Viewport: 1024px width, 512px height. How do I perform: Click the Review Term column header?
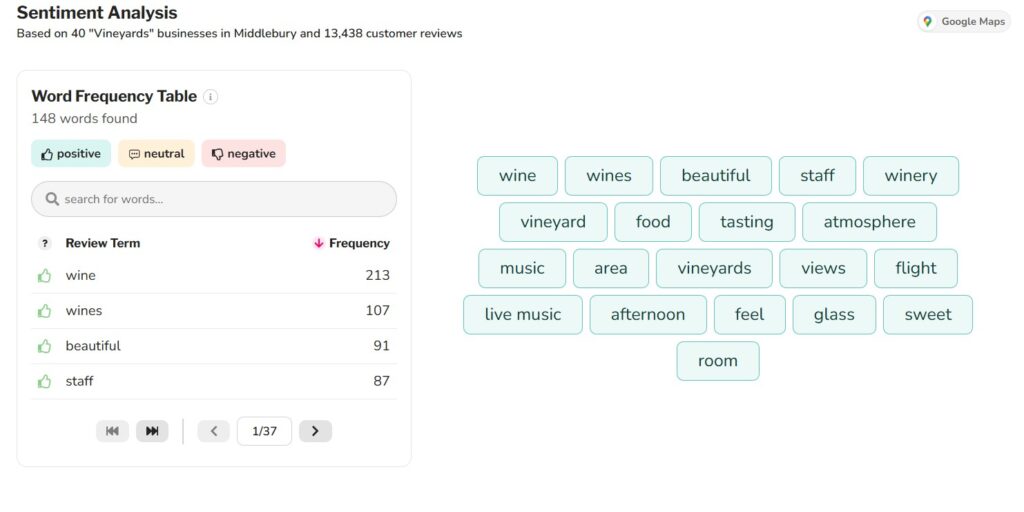(x=103, y=243)
